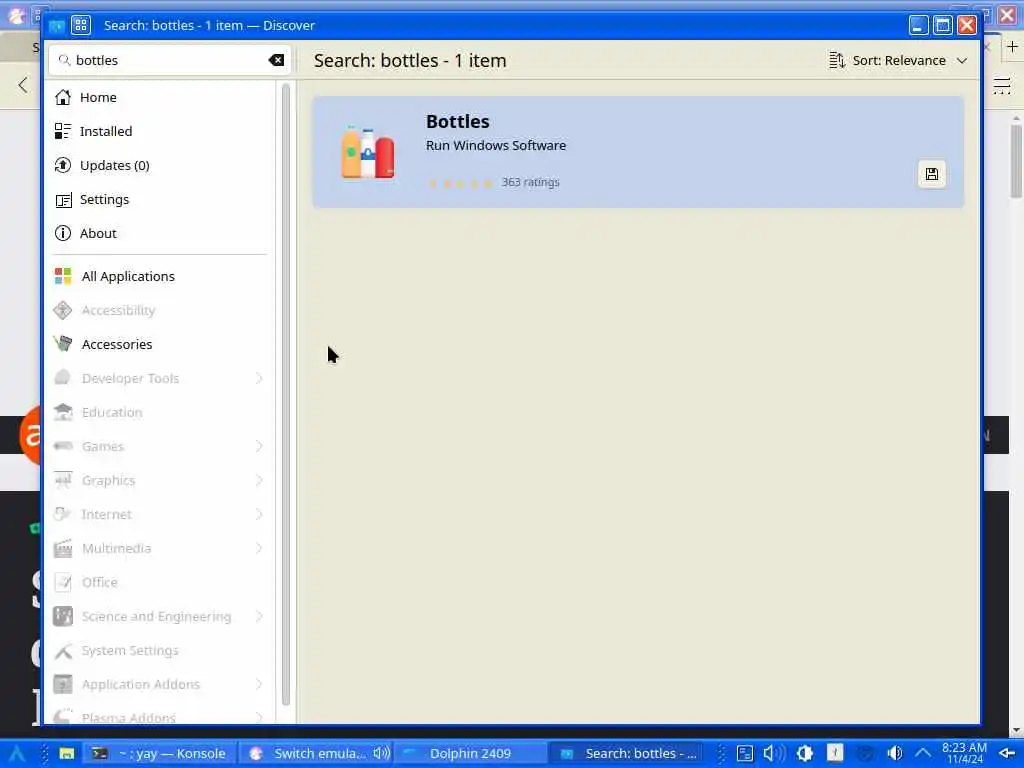Switch to Switch emula... taskbar entry
This screenshot has width=1024, height=768.
point(315,754)
